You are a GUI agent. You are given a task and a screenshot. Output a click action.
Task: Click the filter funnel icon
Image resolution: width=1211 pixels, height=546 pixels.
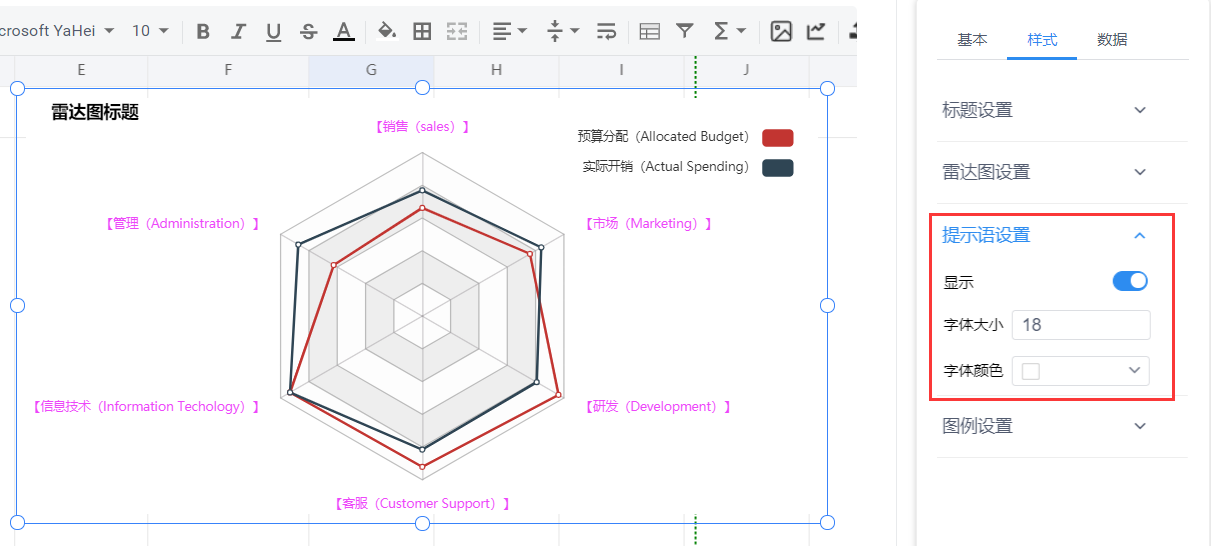pos(684,31)
